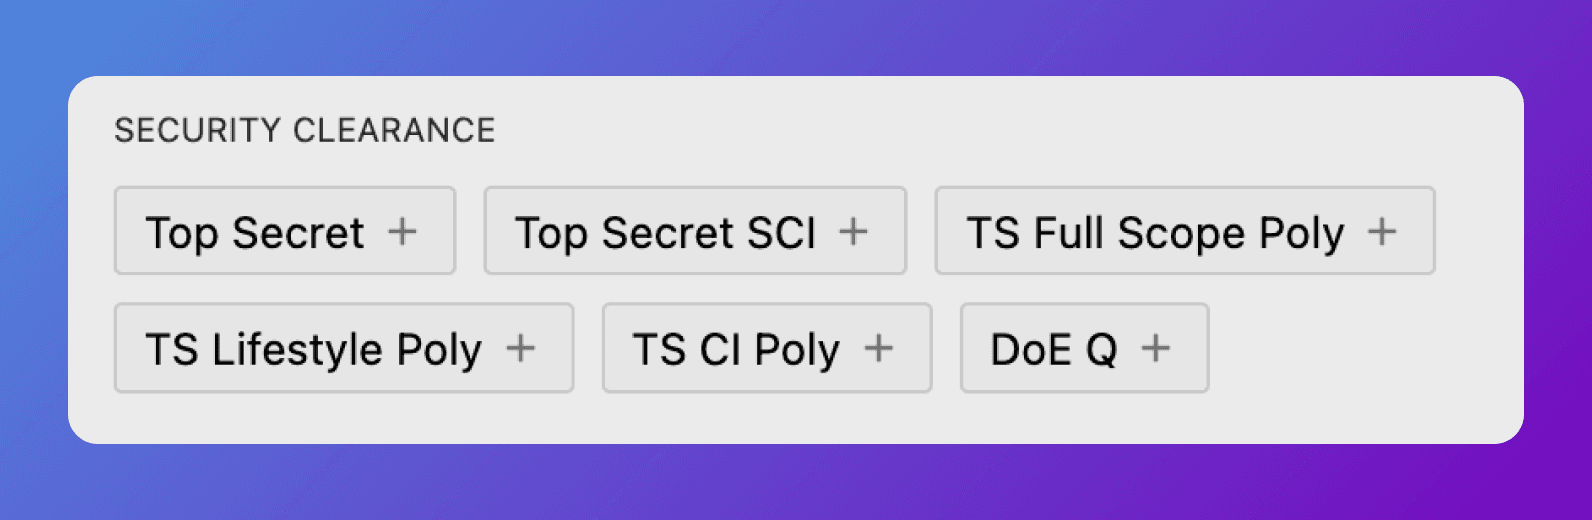Click the 'Top Secret SCI' text label
Viewport: 1592px width, 520px height.
tap(666, 234)
